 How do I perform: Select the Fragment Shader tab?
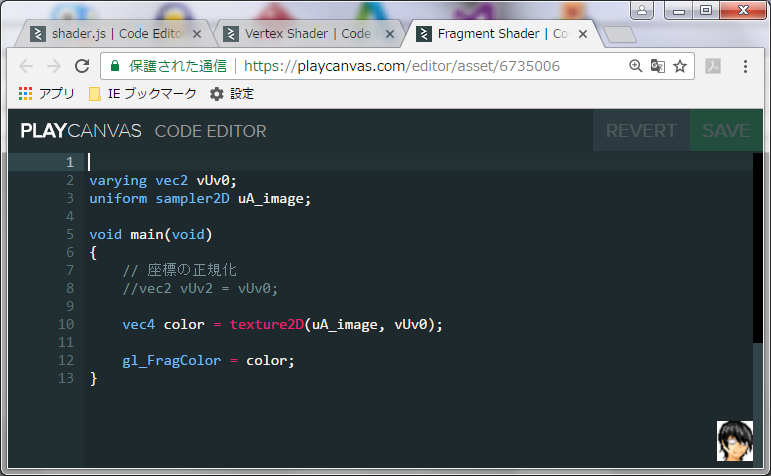pyautogui.click(x=502, y=34)
